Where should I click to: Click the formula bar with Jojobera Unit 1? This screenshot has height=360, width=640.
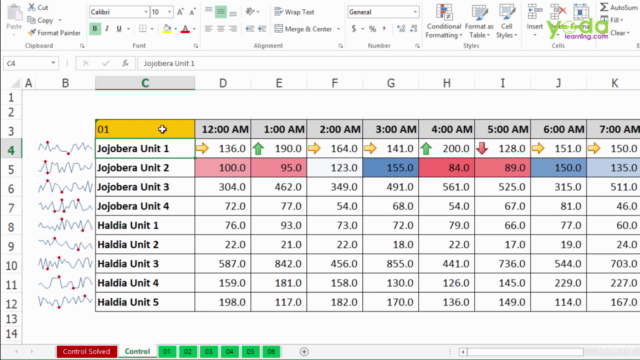(388, 63)
